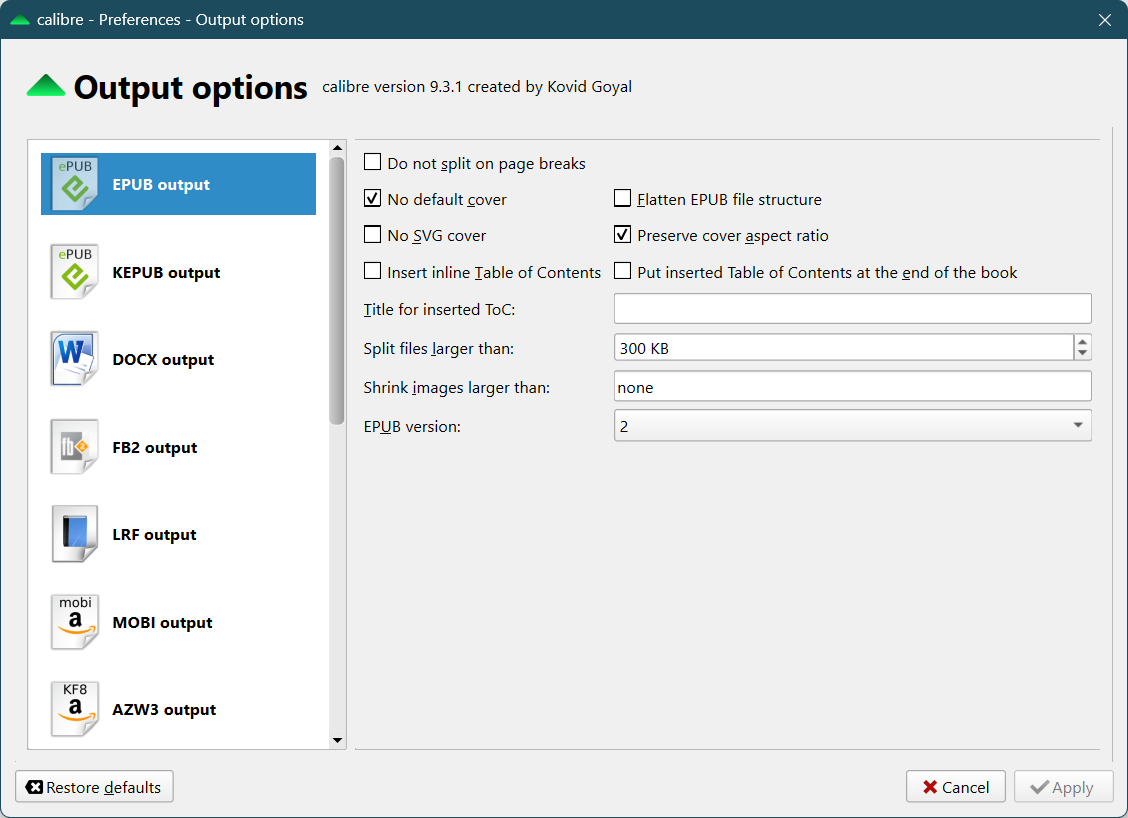Focus the Title for inserted ToC field
The height and width of the screenshot is (818, 1128).
852,309
